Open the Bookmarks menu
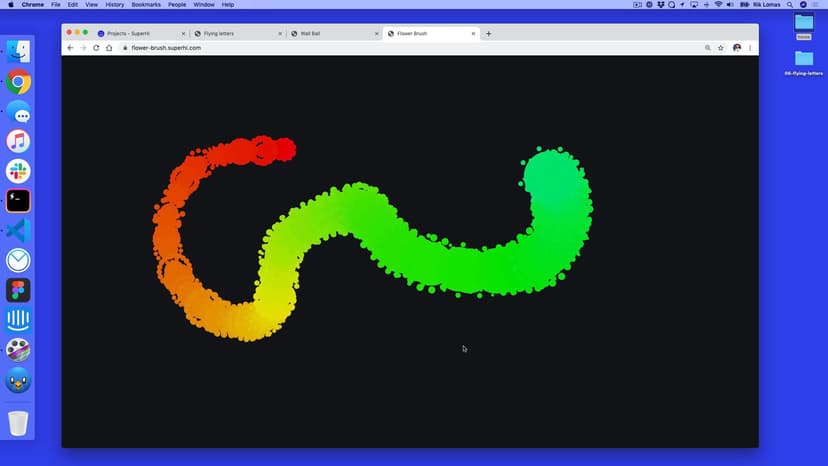828x466 pixels. 146,5
